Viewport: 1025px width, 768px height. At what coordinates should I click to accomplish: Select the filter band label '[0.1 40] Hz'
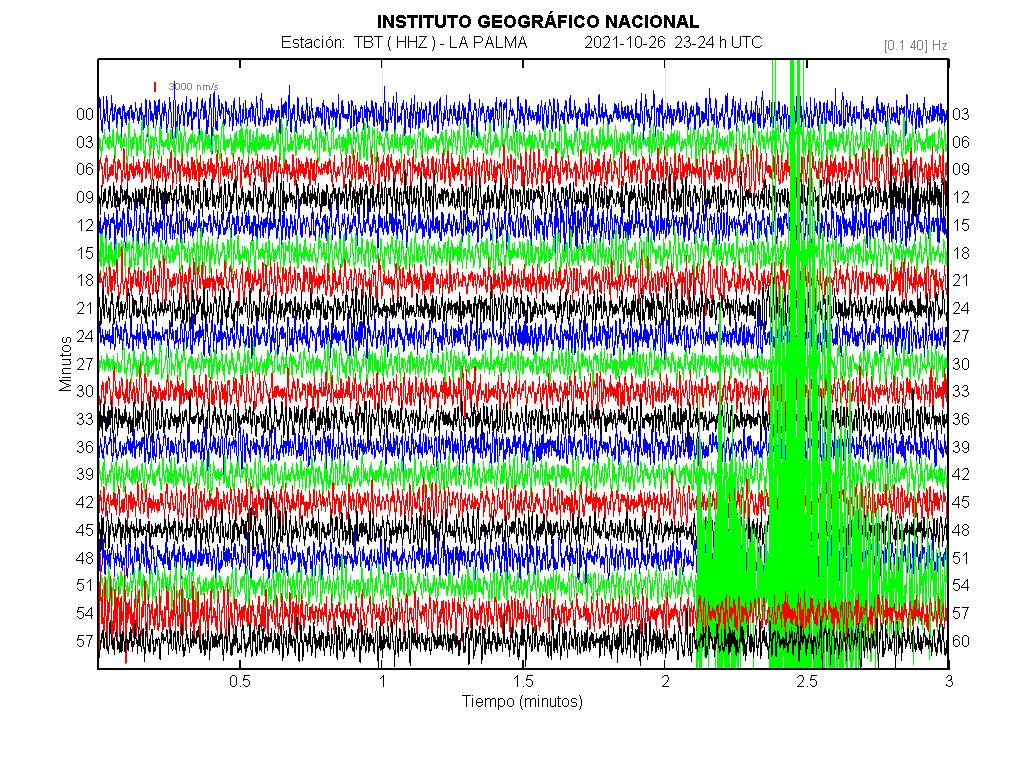915,46
